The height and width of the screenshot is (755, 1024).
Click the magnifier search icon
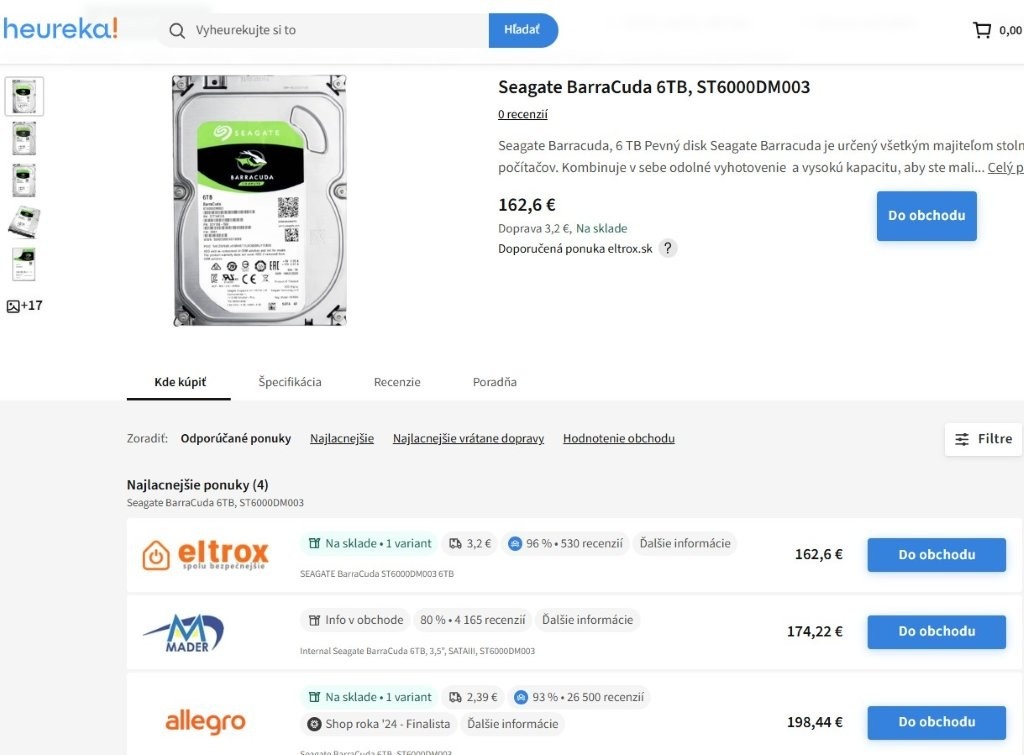(x=176, y=31)
